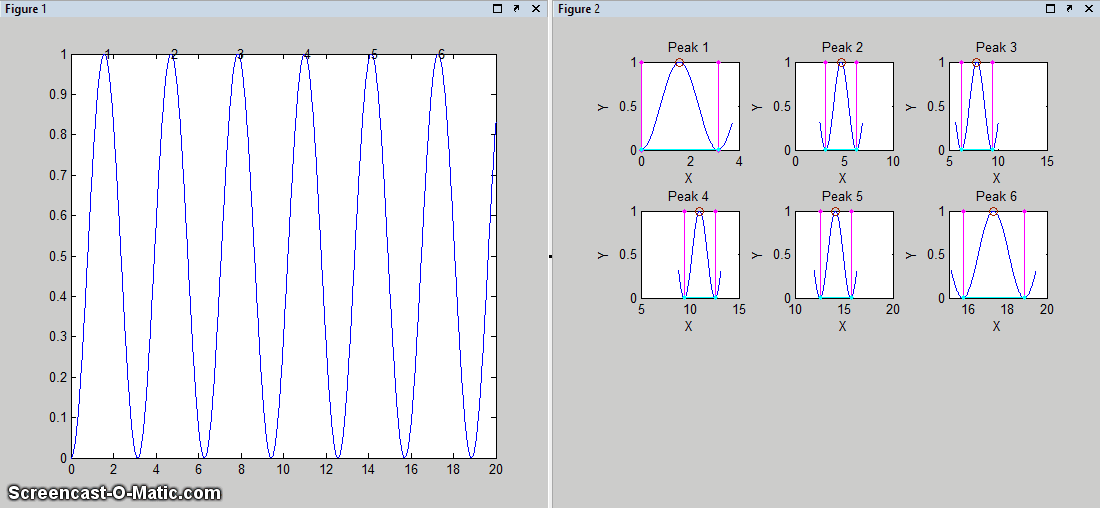Undock Figure 2 using arrow icon

1069,8
